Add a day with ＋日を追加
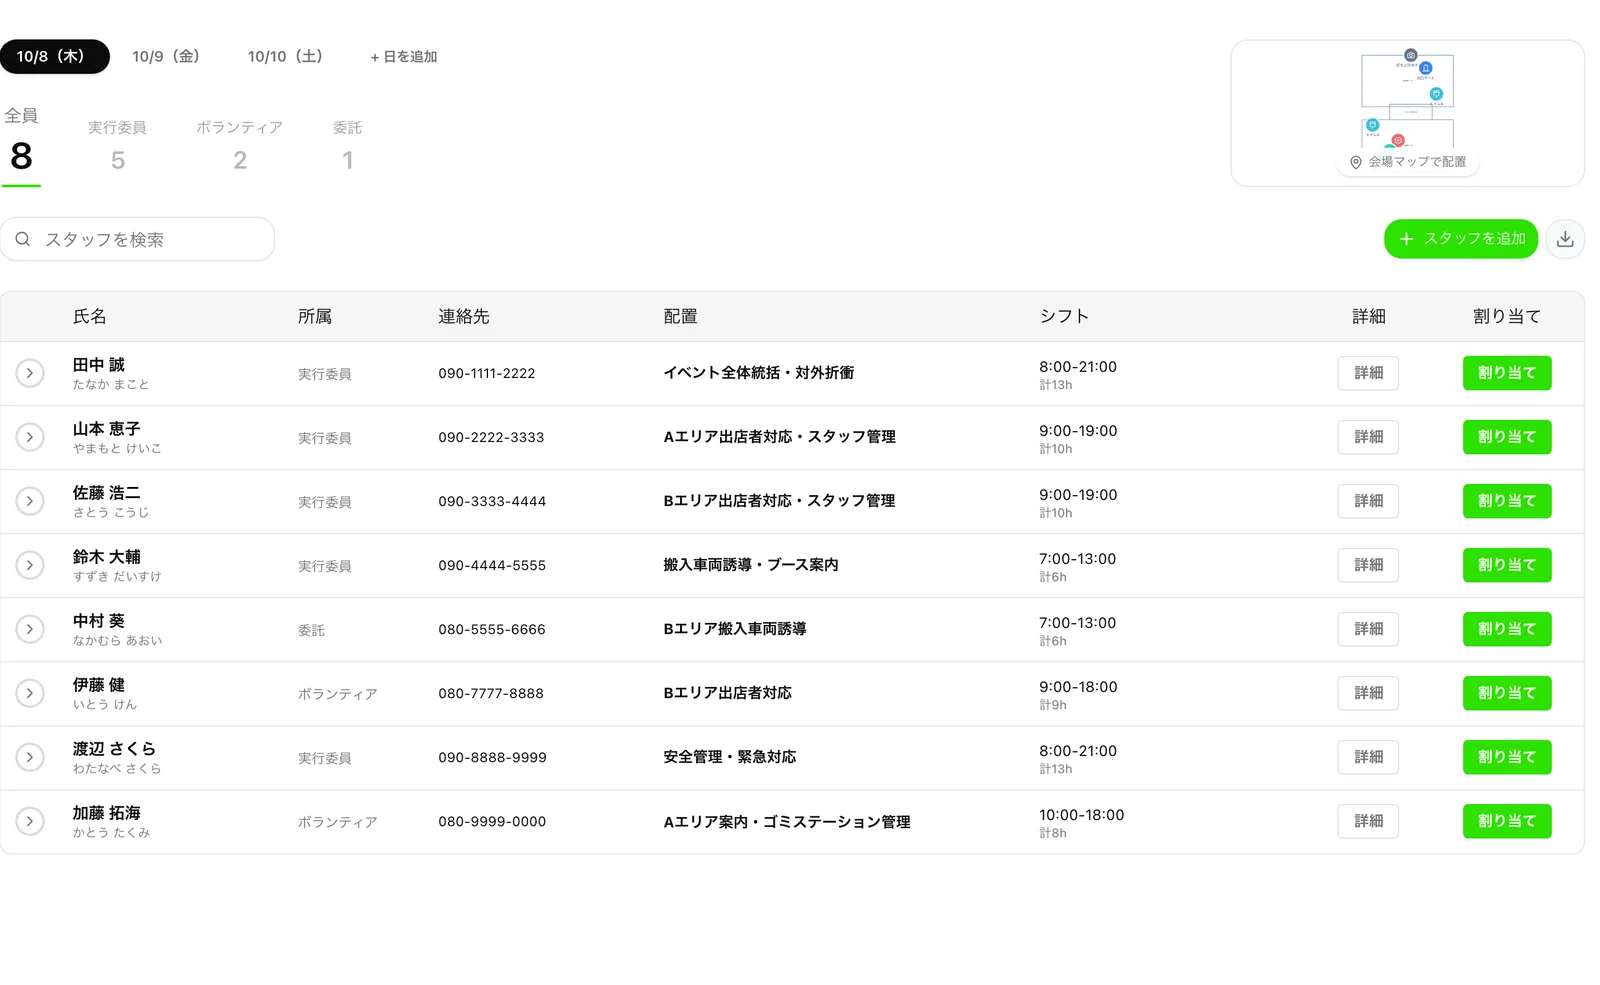This screenshot has width=1600, height=985. (404, 57)
